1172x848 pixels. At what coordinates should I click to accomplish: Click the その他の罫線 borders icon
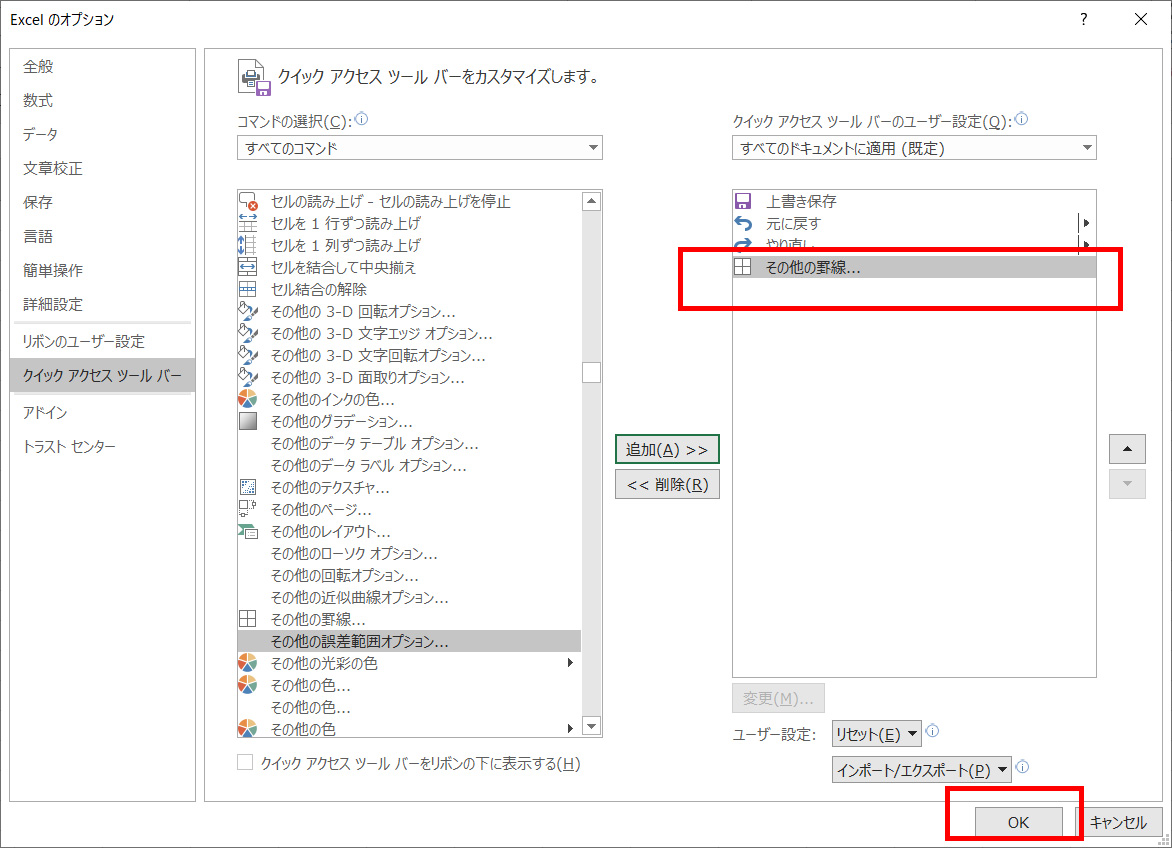coord(247,619)
